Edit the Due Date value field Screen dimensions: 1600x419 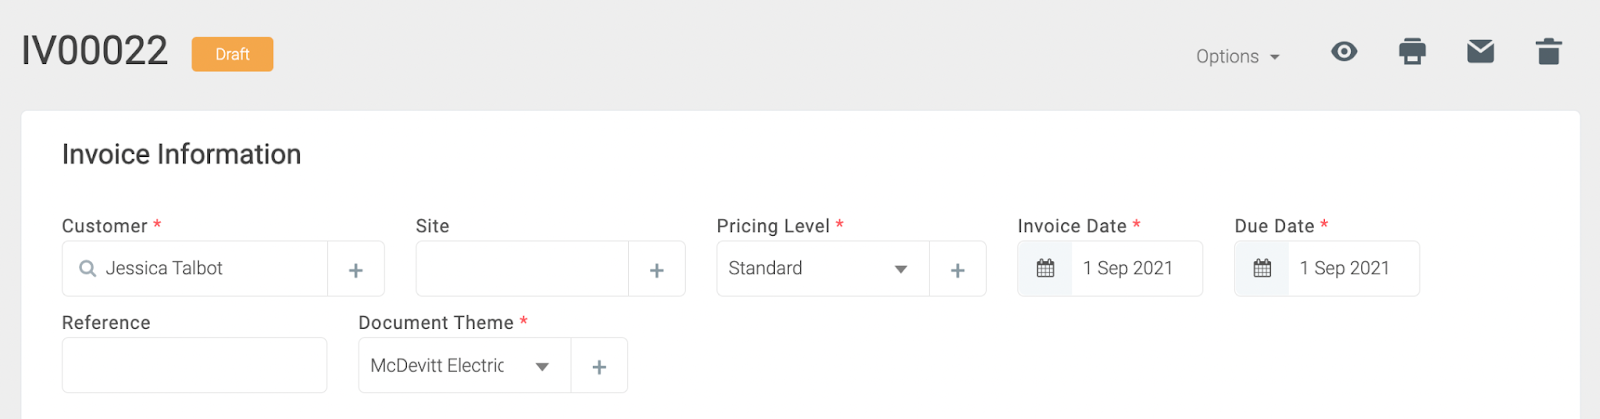pos(1353,269)
